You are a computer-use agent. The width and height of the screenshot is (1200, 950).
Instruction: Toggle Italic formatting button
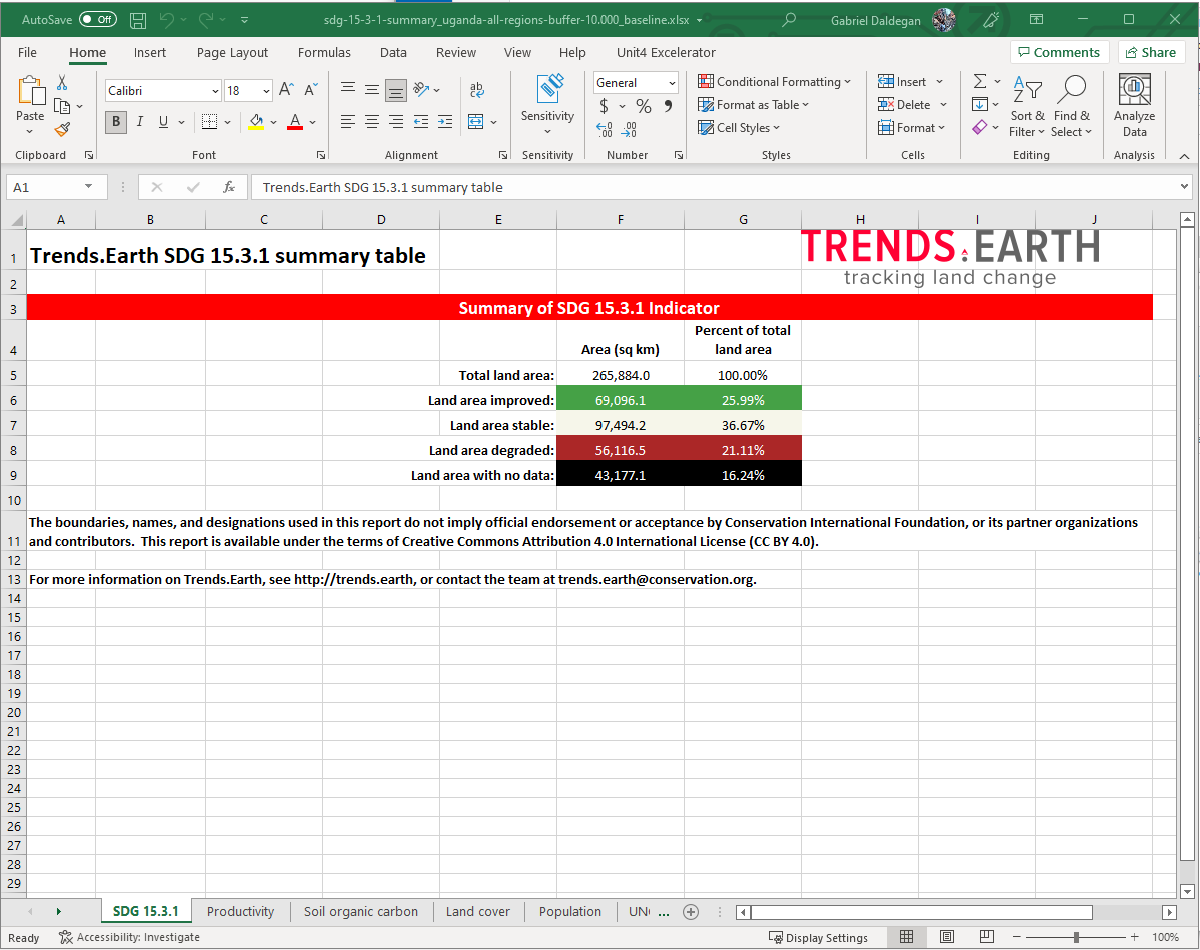pyautogui.click(x=140, y=122)
